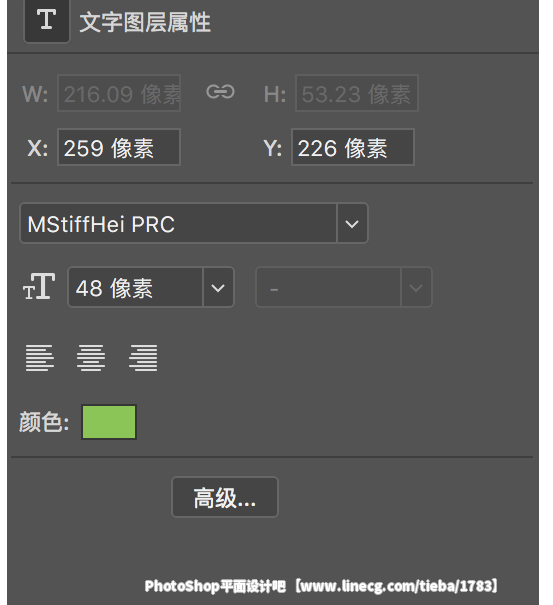Center align the text
Image resolution: width=553 pixels, height=605 pixels.
point(91,358)
